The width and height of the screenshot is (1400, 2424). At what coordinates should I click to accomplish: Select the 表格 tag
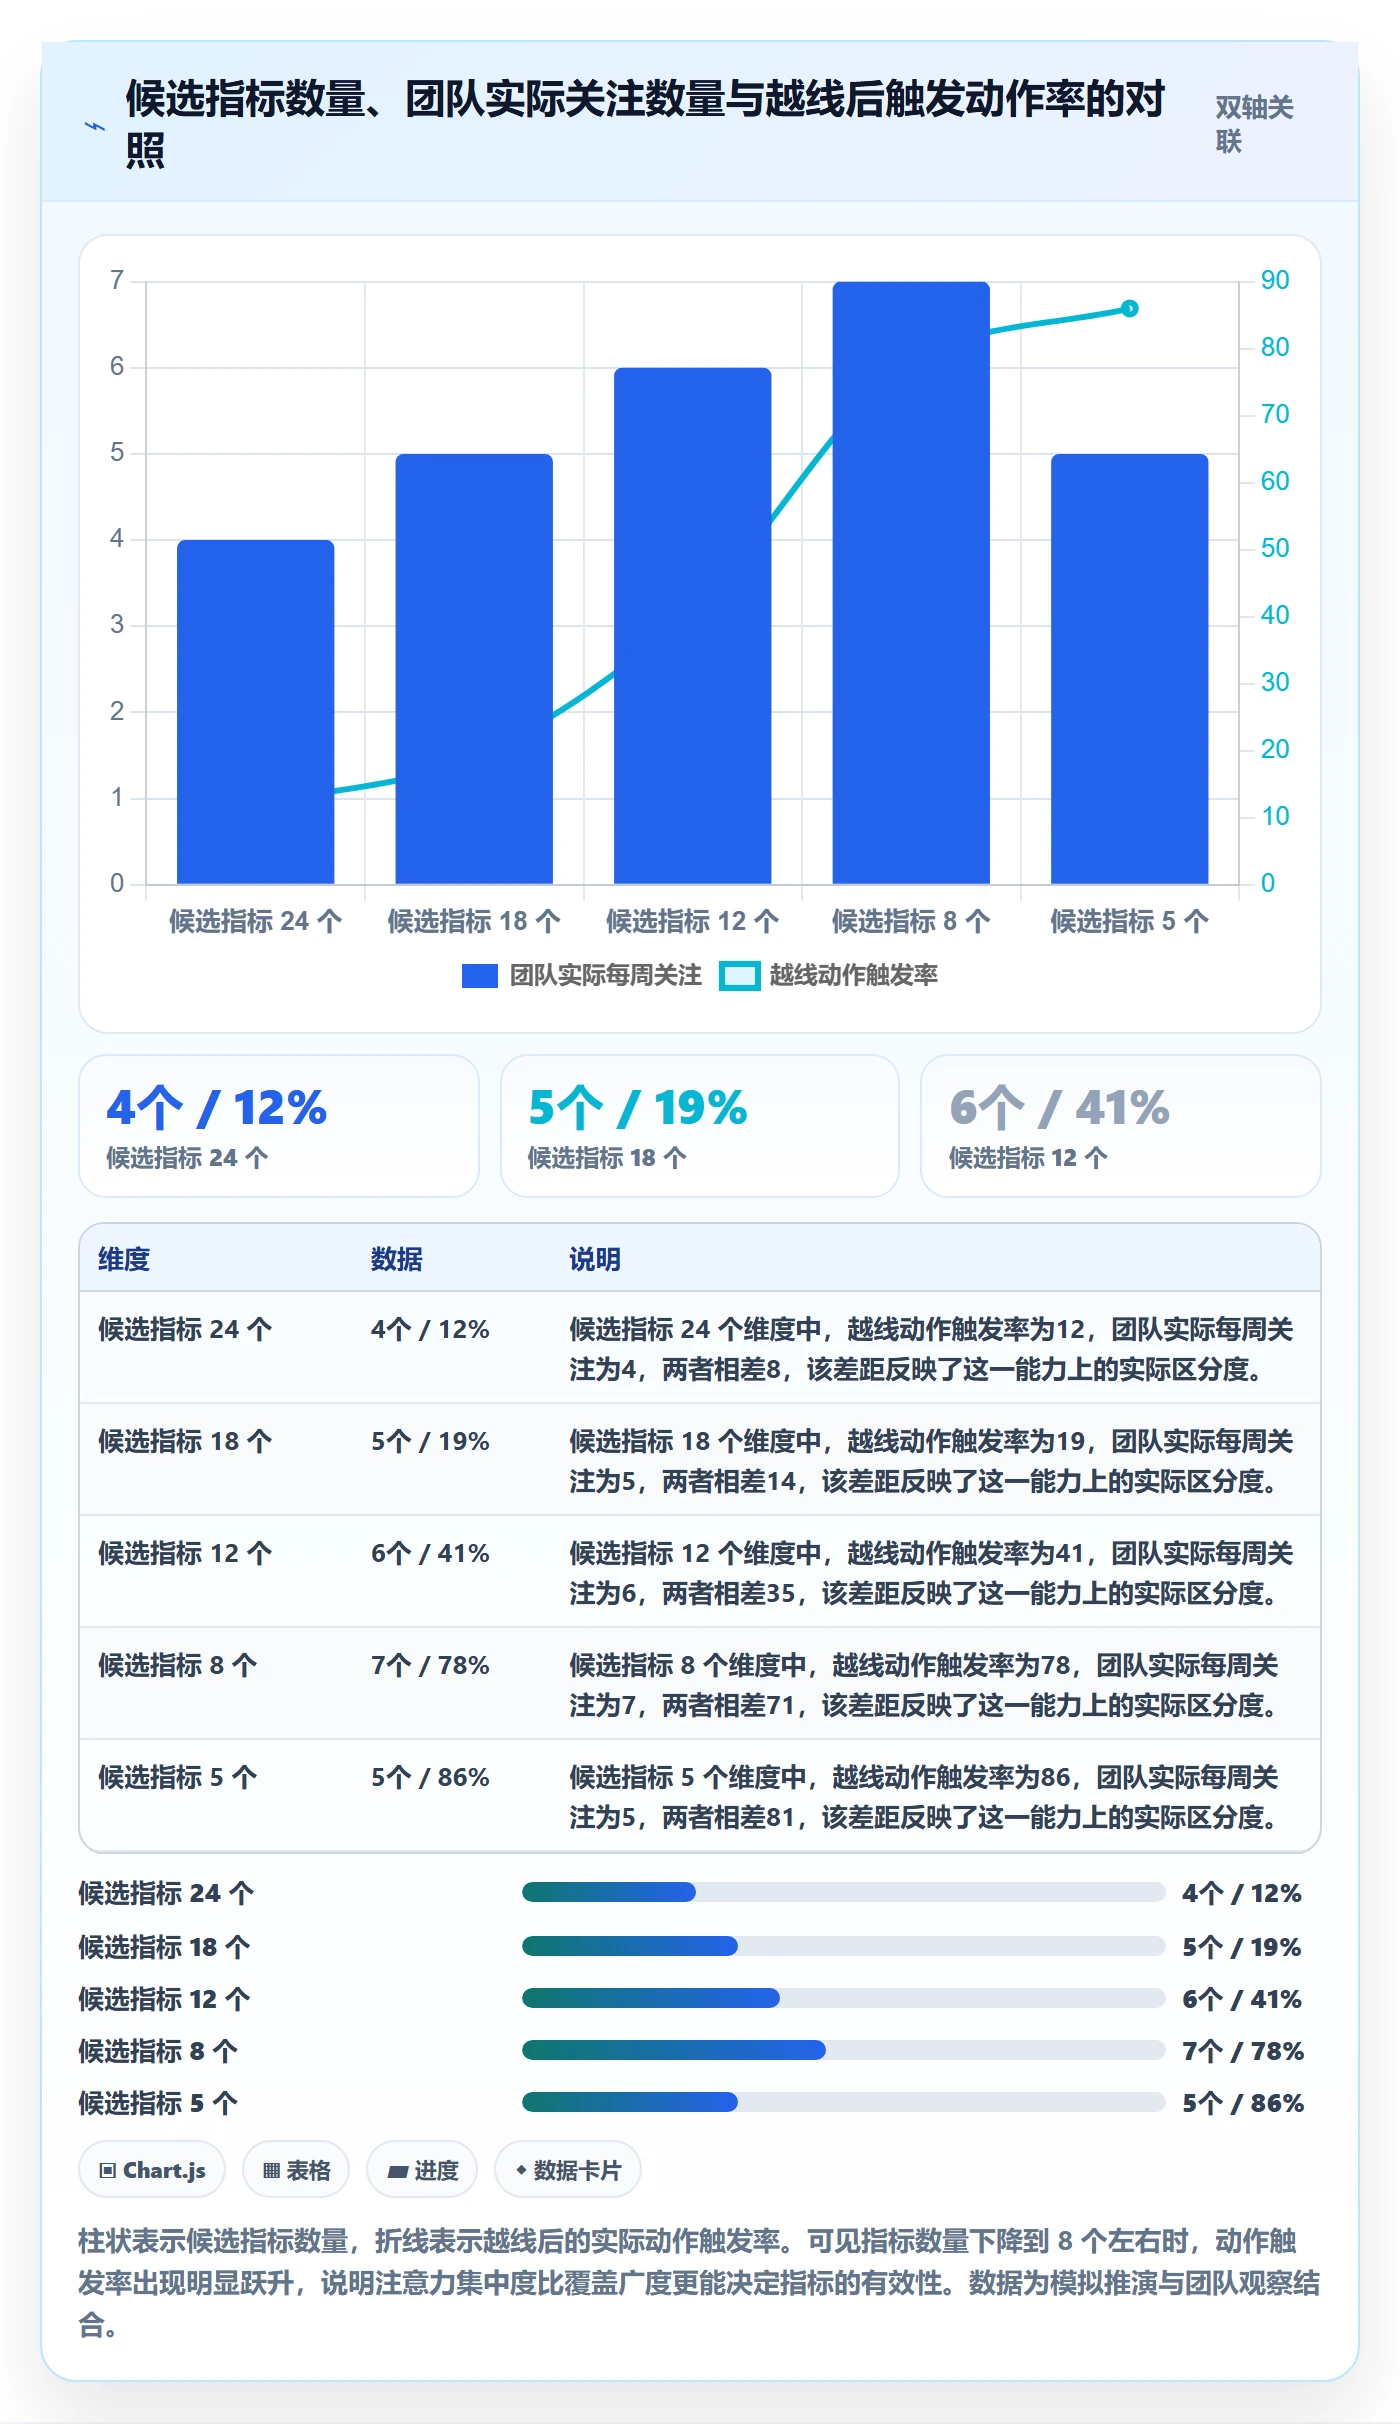click(x=296, y=2170)
